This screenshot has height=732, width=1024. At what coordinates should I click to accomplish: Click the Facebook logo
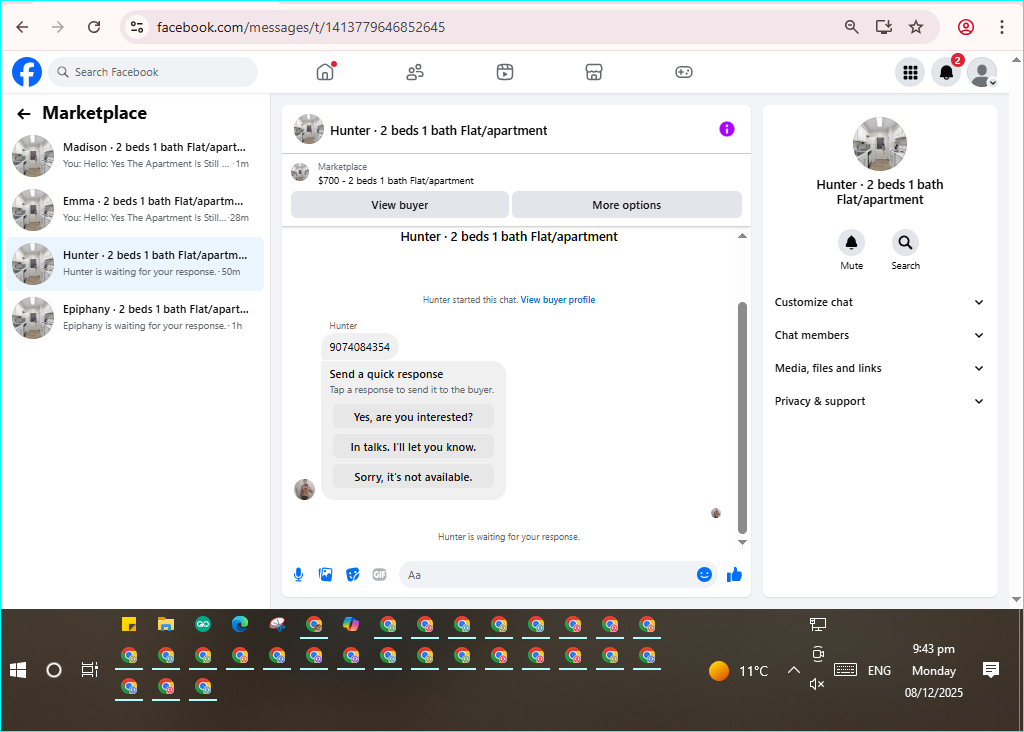[x=27, y=72]
